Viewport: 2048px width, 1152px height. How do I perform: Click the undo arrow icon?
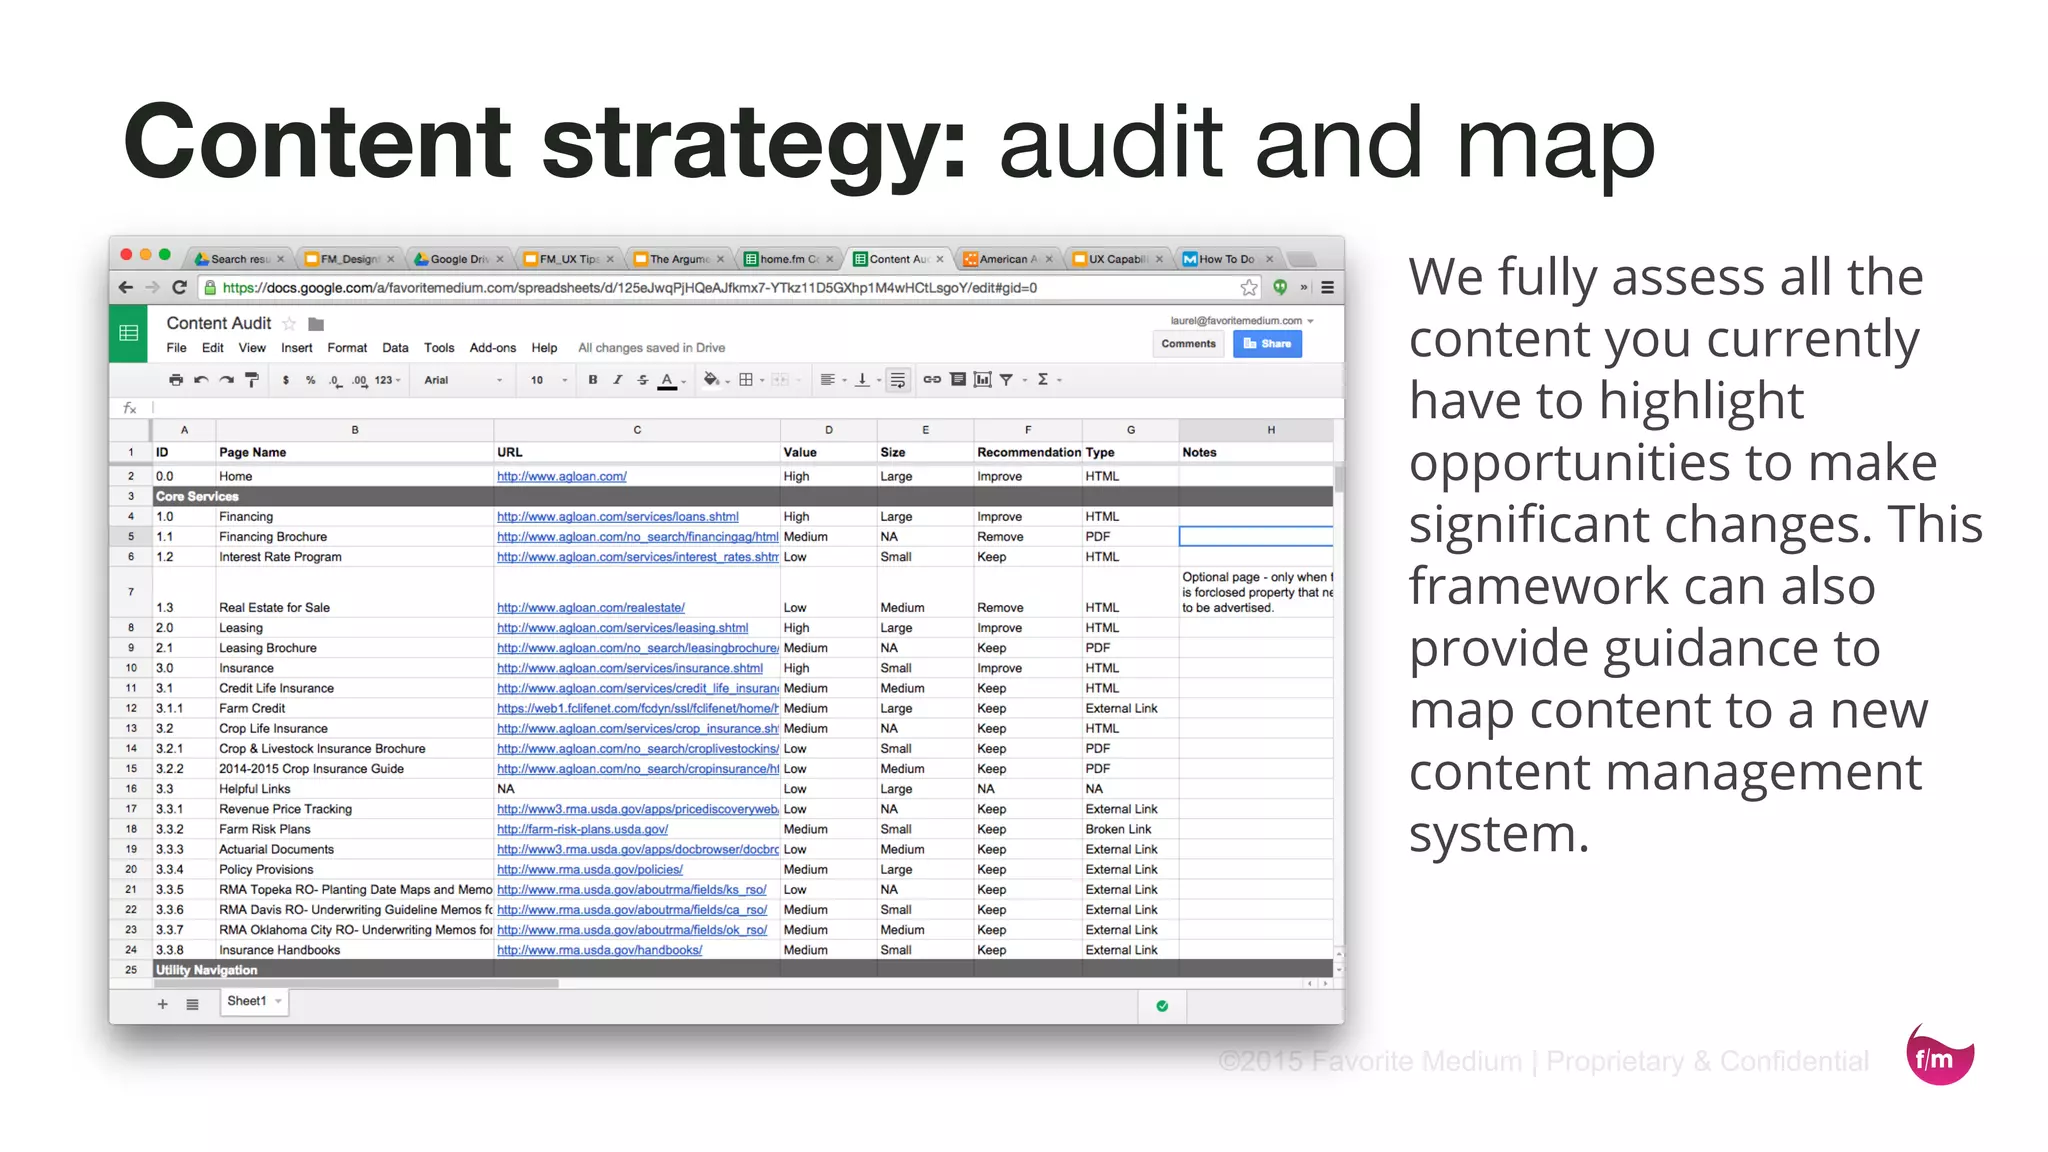point(201,380)
